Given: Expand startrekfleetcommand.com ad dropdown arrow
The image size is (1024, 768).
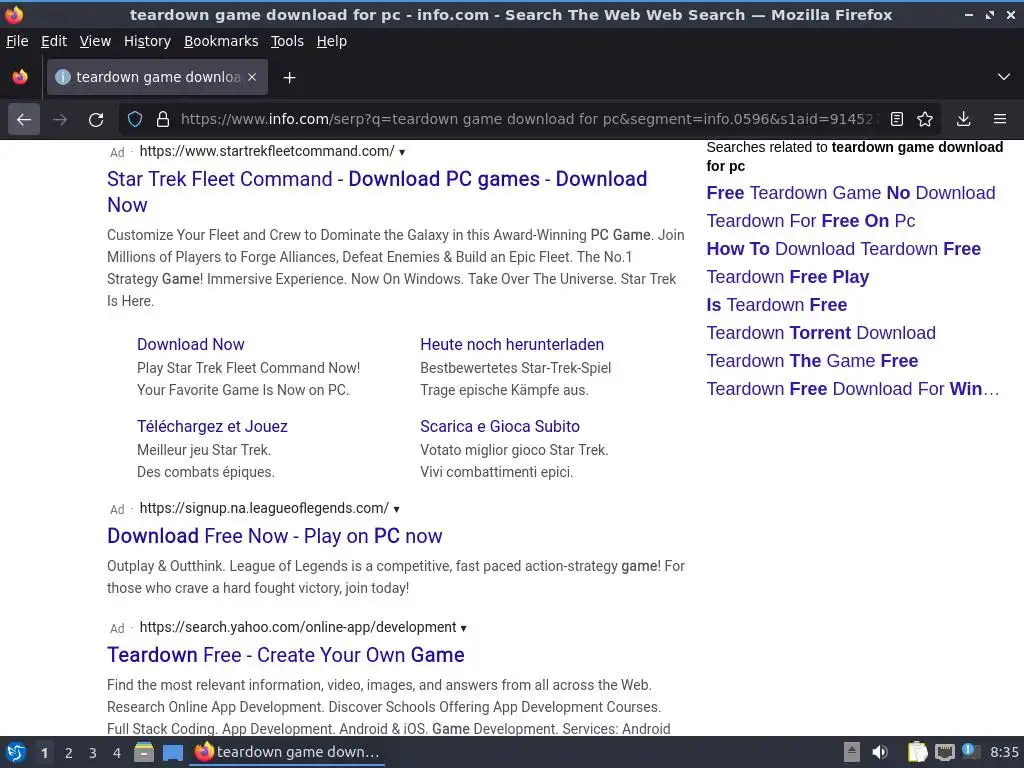Looking at the screenshot, I should tap(402, 152).
